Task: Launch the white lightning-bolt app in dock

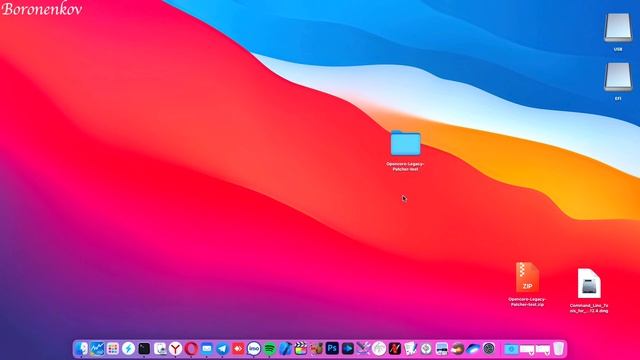Action: [128, 349]
